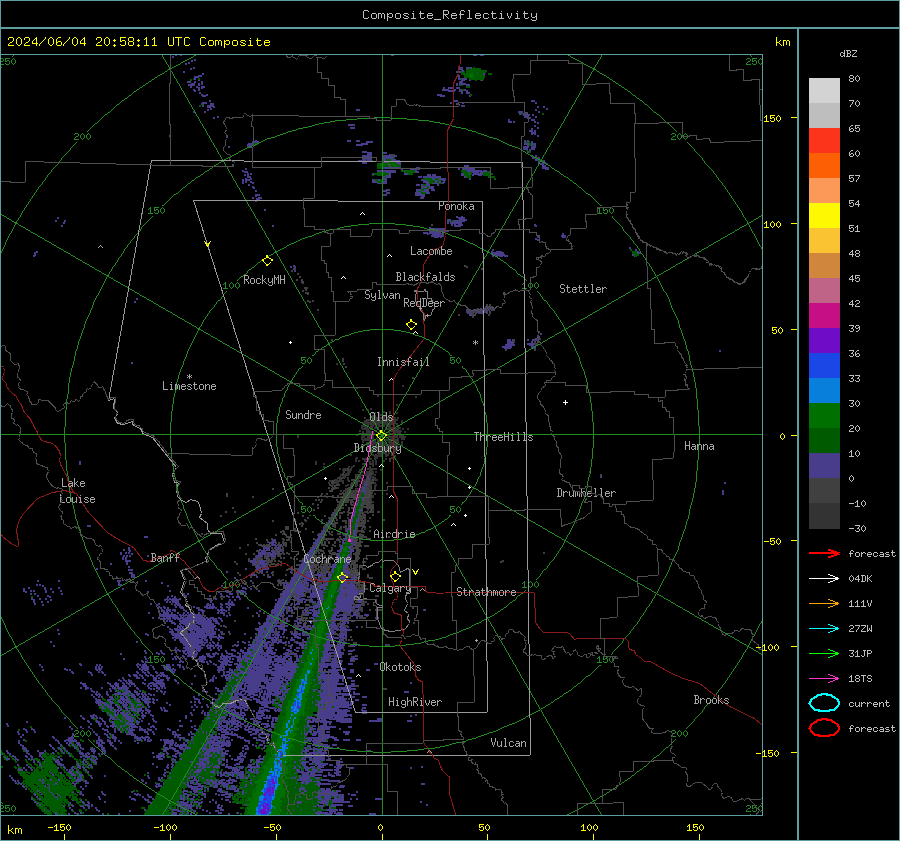This screenshot has height=841, width=900.
Task: Click the 60 dBZ red color swatch
Action: tap(824, 141)
